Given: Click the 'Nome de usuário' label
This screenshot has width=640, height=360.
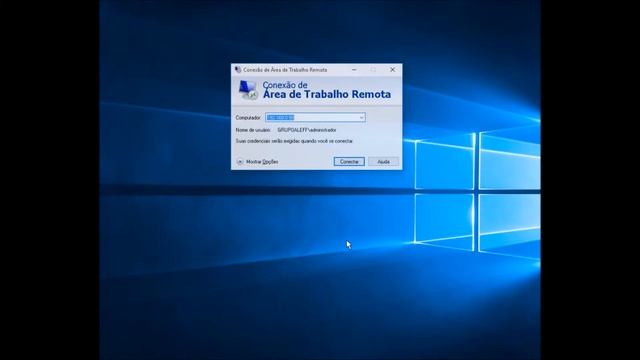Looking at the screenshot, I should pos(253,130).
